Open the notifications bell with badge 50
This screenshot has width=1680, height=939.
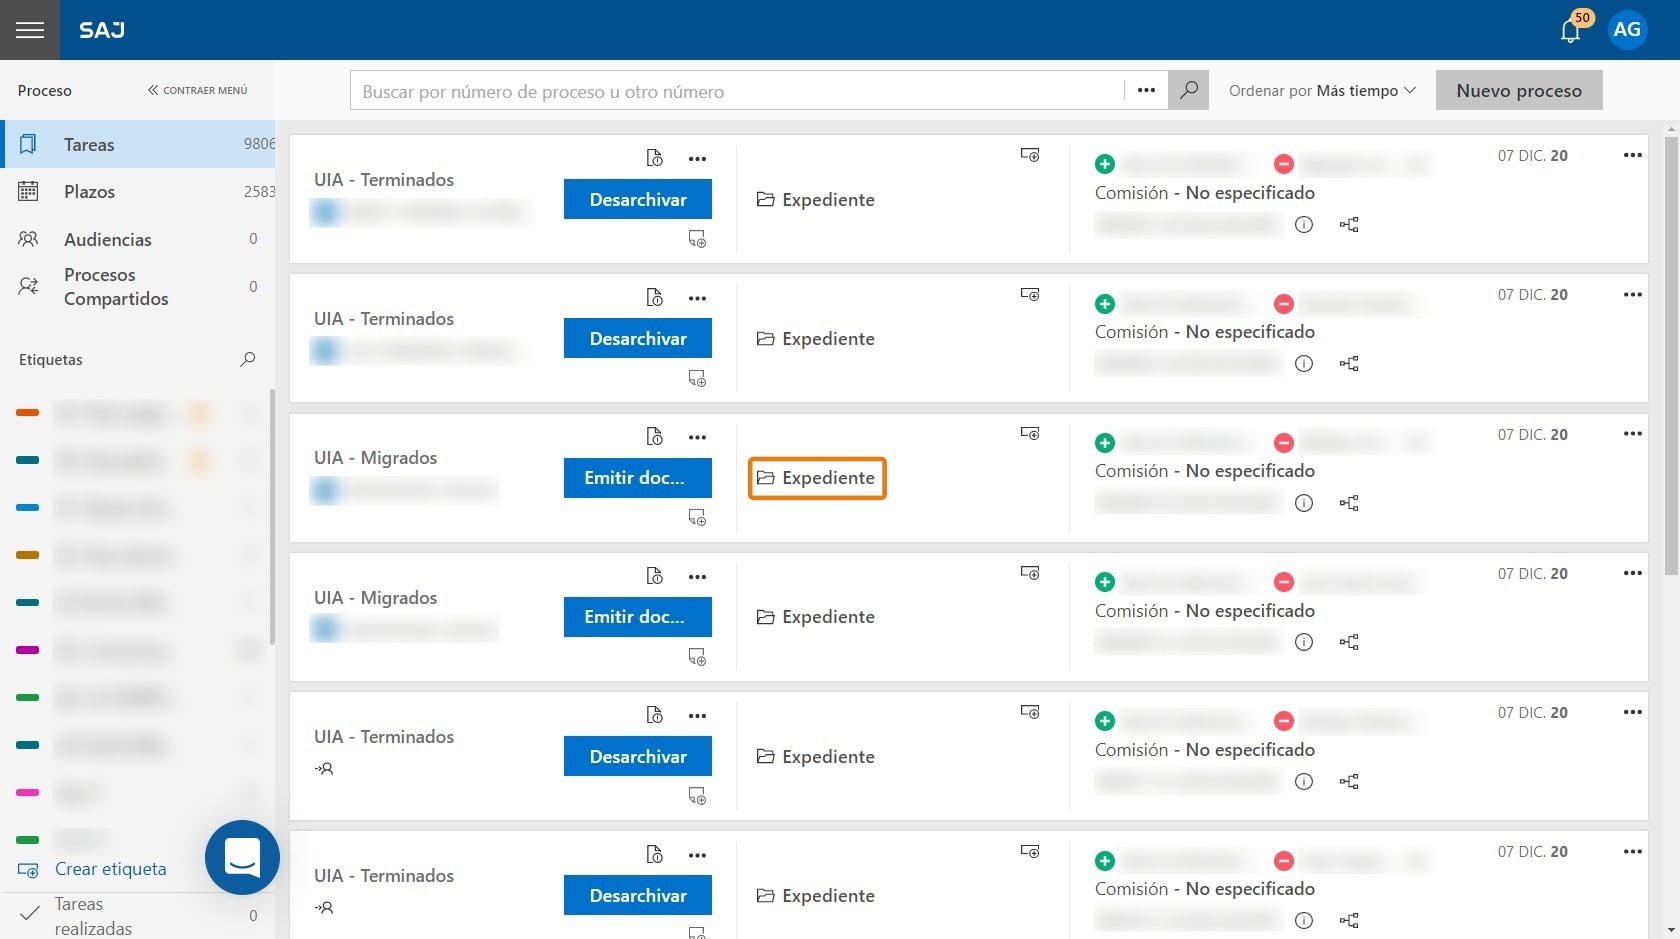click(1571, 30)
